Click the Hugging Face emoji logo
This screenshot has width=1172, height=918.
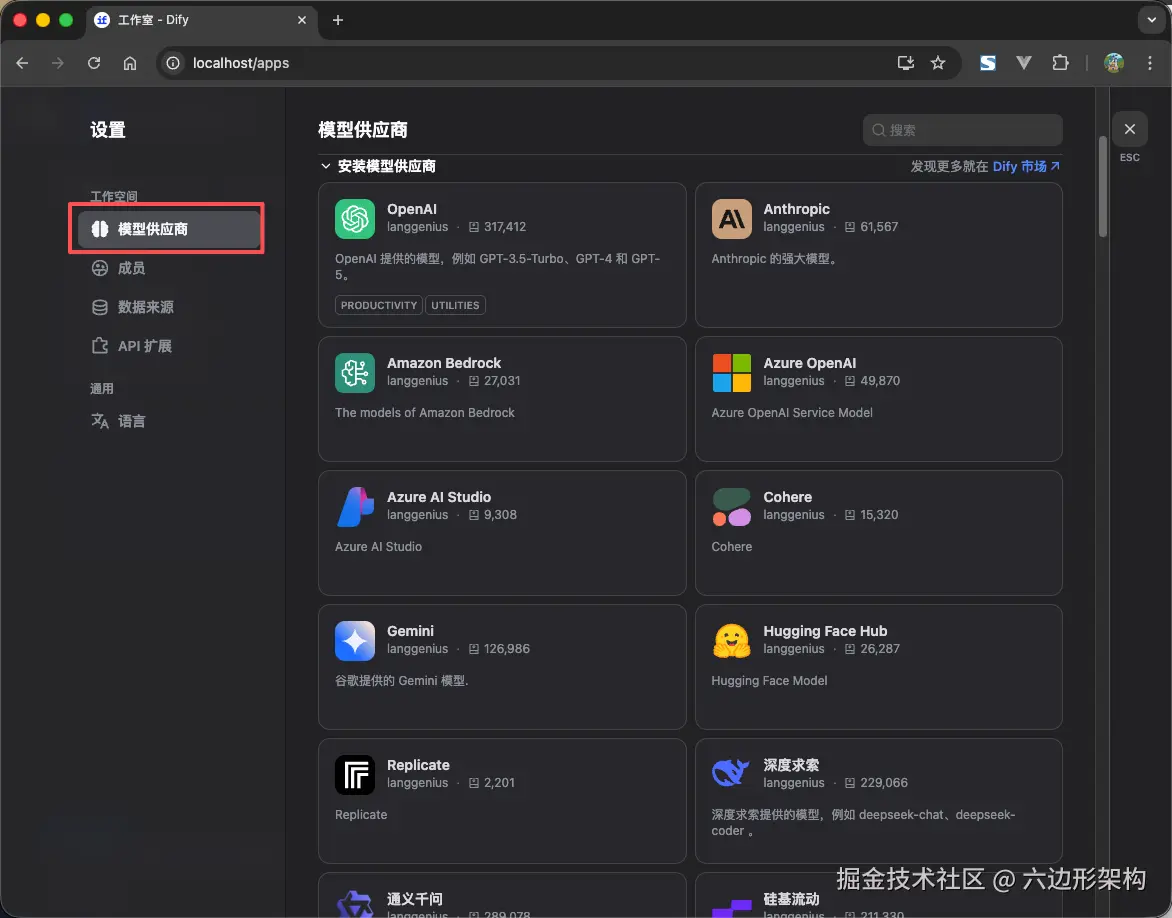click(x=731, y=641)
